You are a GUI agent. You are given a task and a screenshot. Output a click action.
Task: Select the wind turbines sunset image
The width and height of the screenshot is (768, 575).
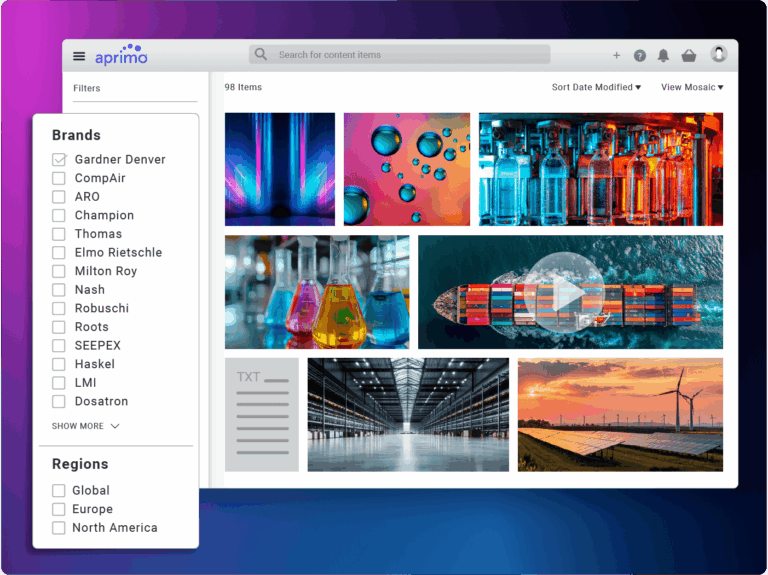coord(620,414)
